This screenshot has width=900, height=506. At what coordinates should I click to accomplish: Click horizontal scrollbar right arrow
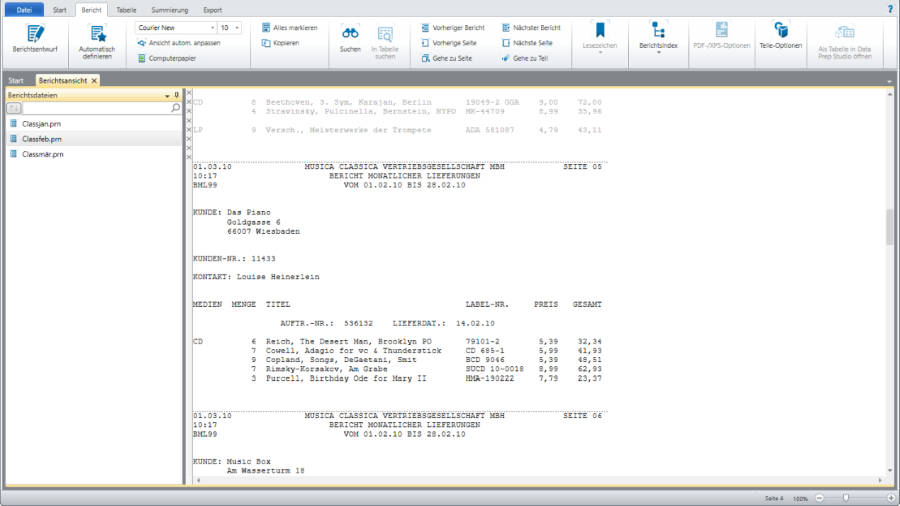coord(880,480)
